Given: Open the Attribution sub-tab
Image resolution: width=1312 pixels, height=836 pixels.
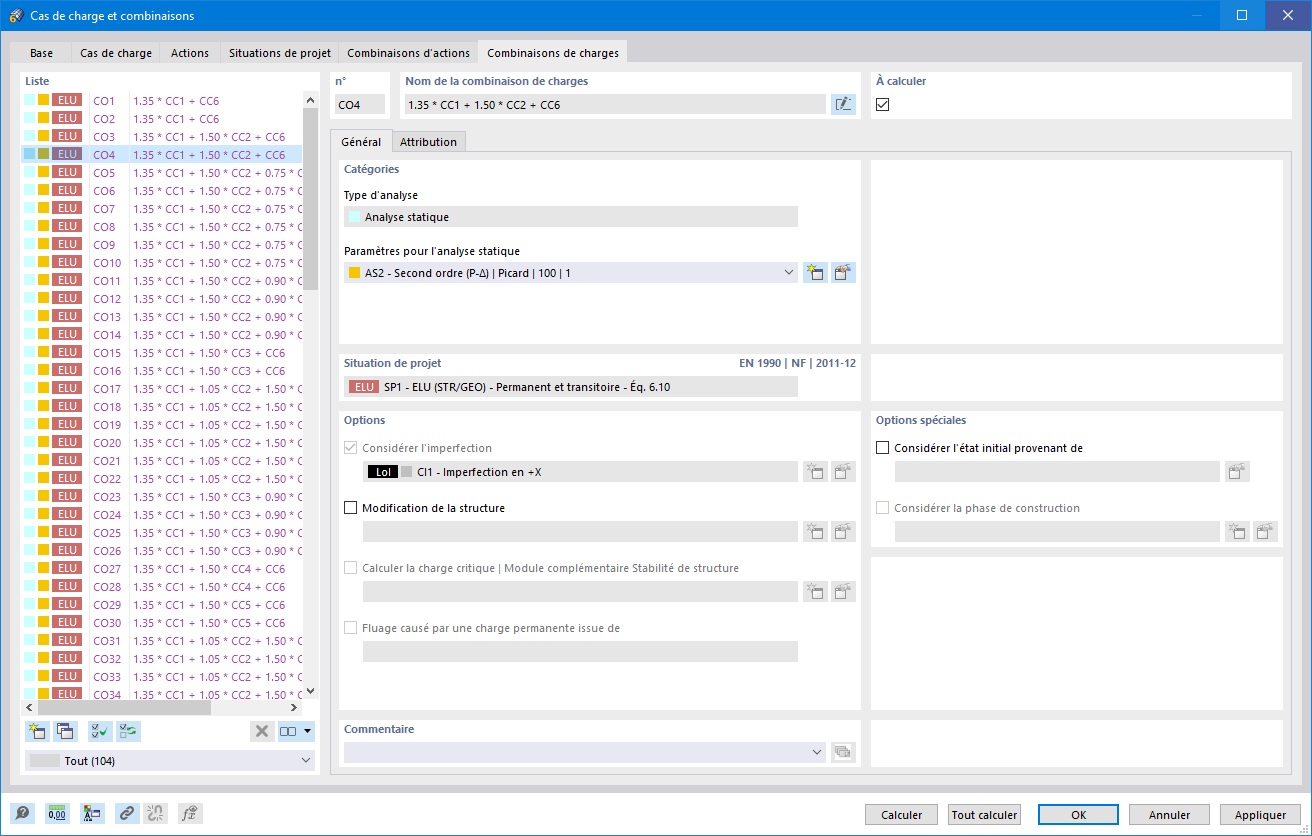Looking at the screenshot, I should click(x=428, y=142).
